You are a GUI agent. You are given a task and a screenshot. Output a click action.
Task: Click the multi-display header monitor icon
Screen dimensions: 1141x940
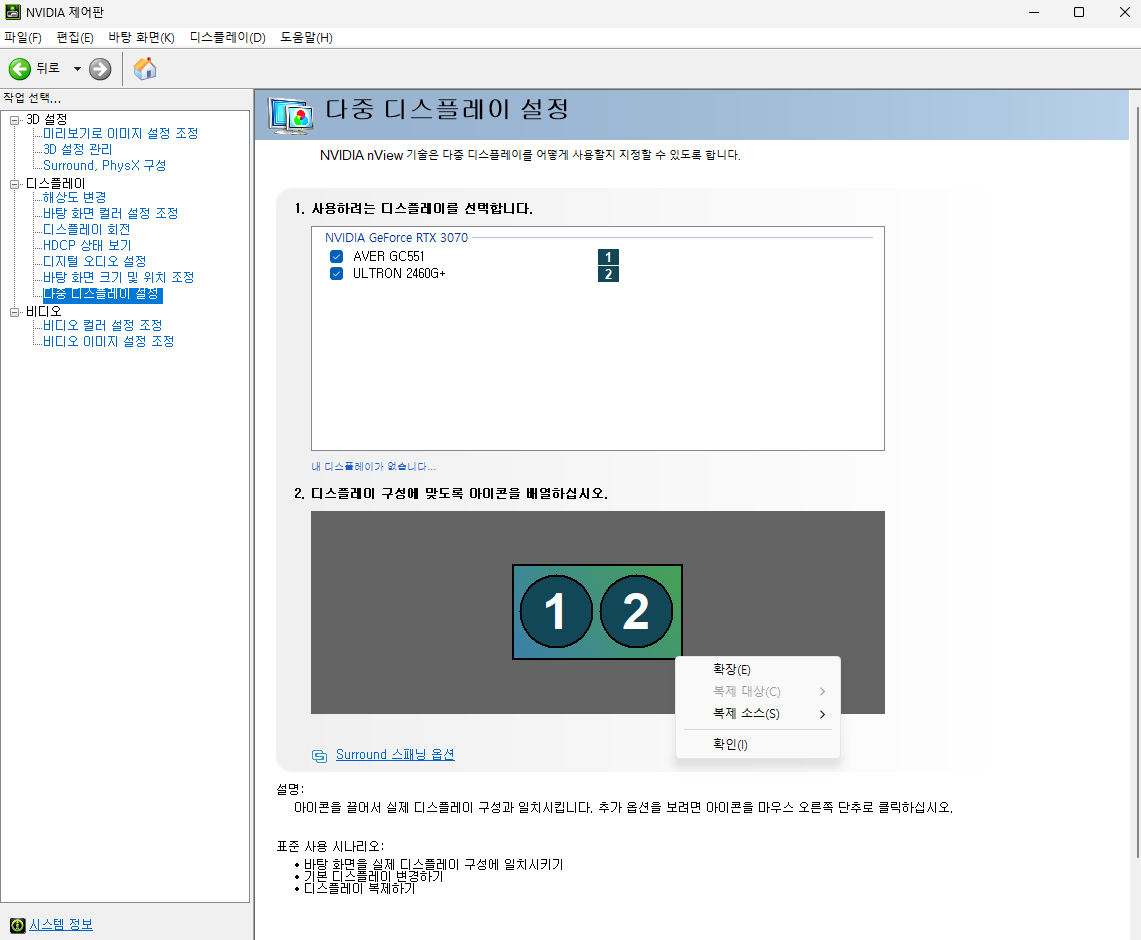(x=291, y=115)
